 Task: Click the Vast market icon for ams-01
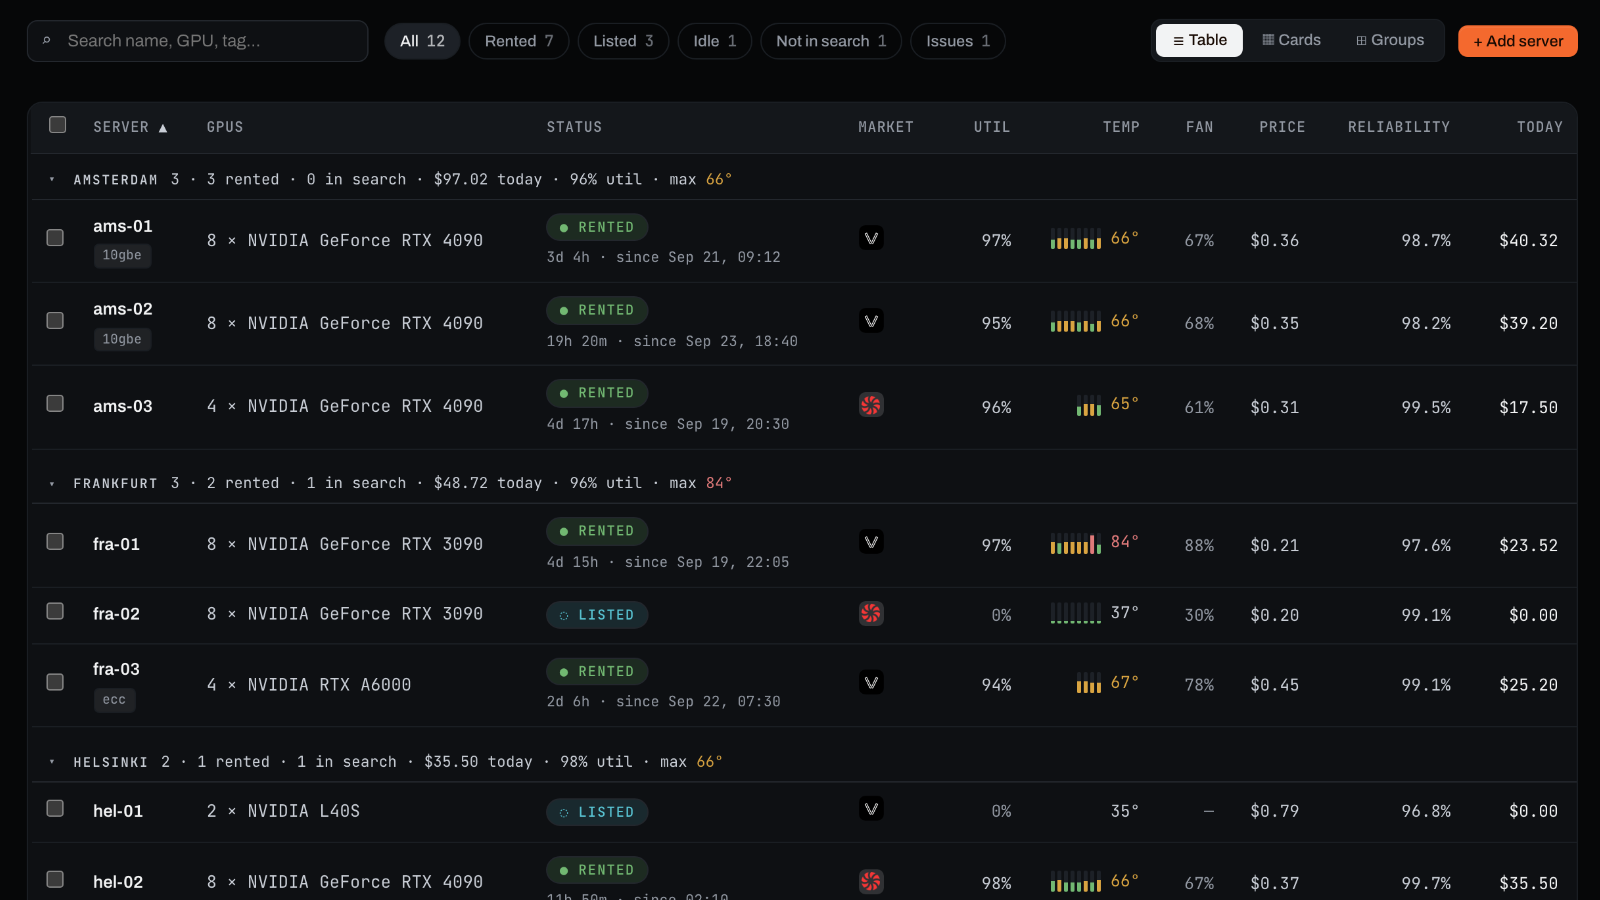click(871, 238)
